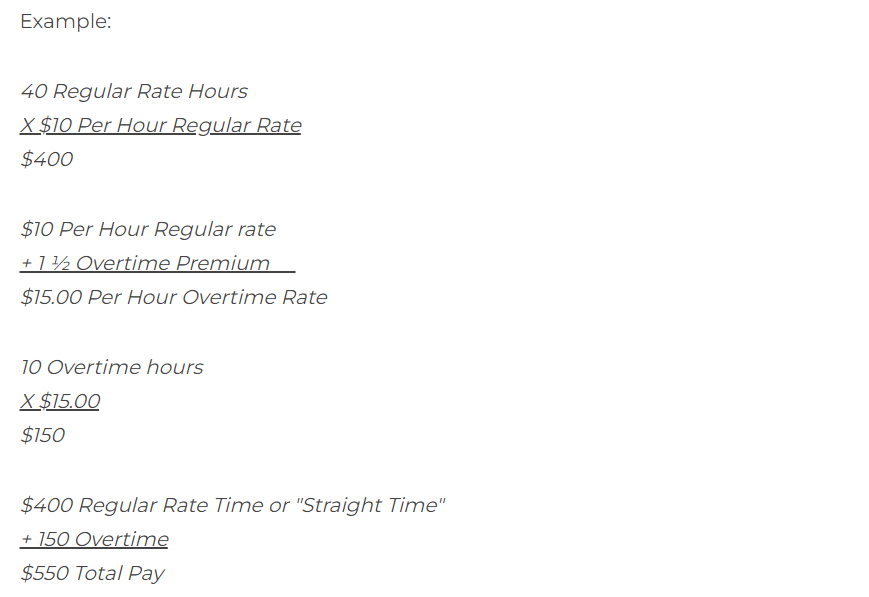The height and width of the screenshot is (597, 869).
Task: Click the "10 Overtime hours" line
Action: 111,367
